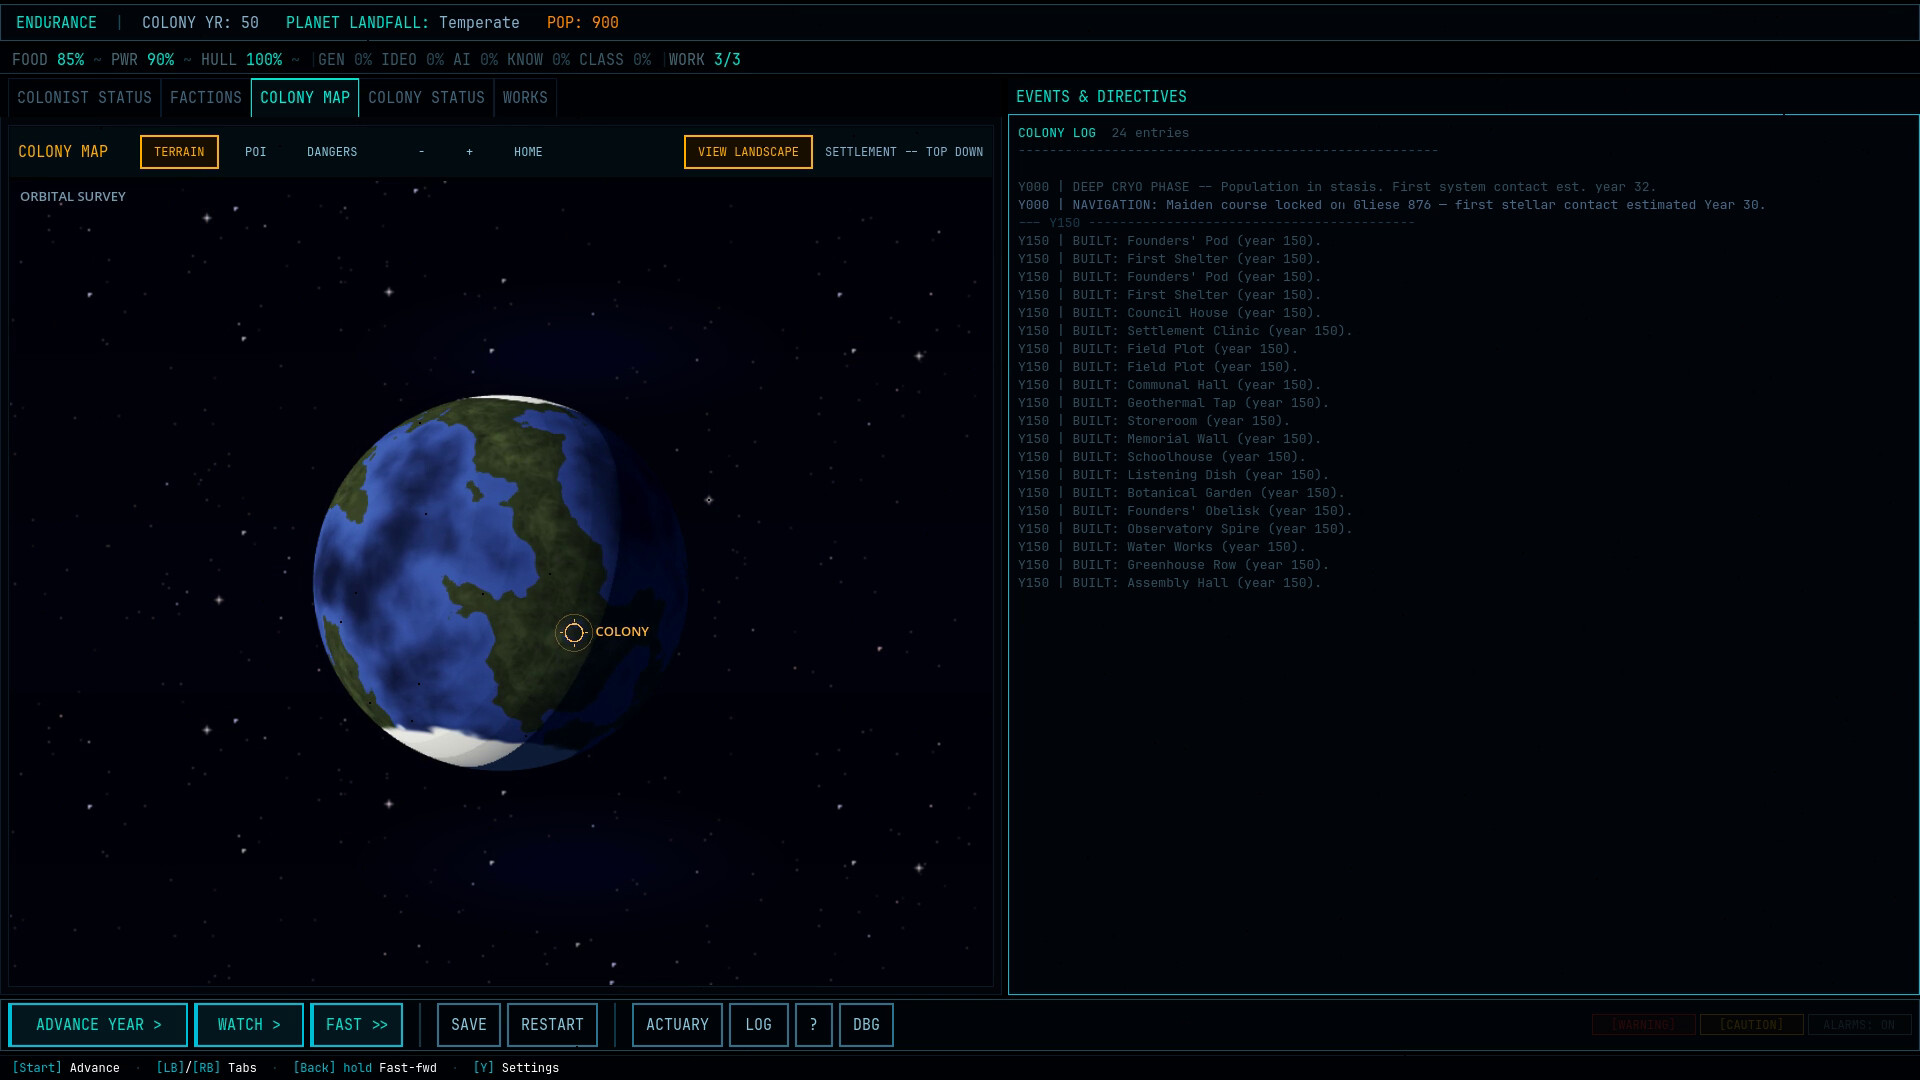Toggle the POI map overlay
The width and height of the screenshot is (1920, 1080).
click(x=255, y=152)
